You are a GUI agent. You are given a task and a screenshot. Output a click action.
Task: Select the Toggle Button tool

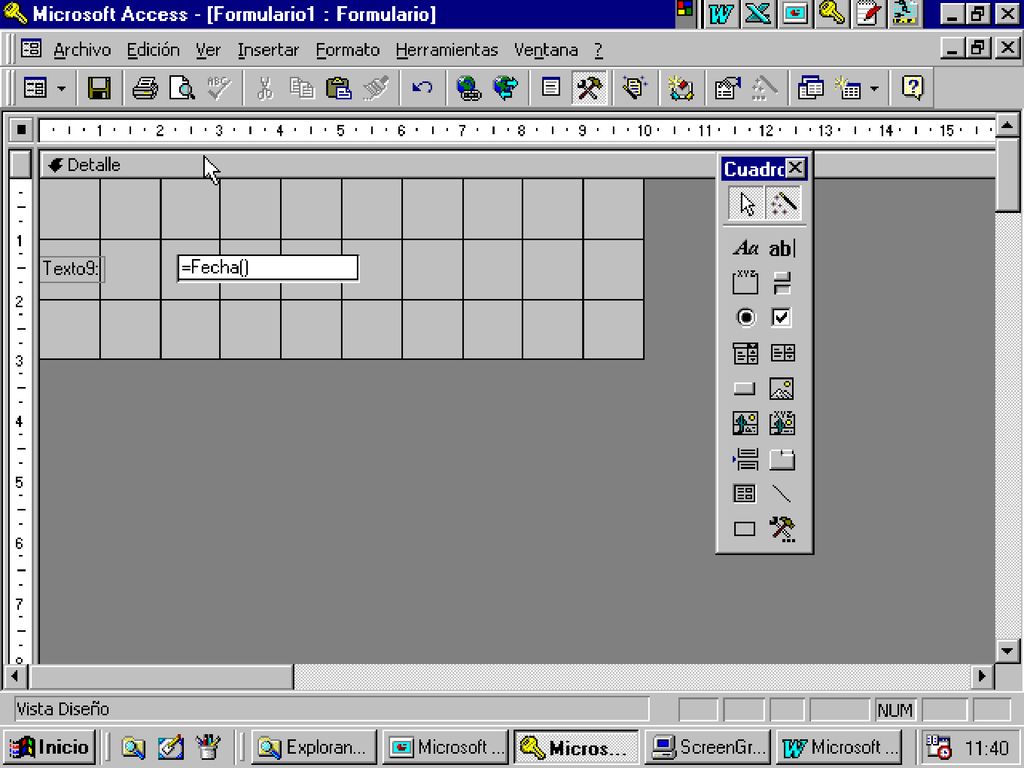coord(782,283)
